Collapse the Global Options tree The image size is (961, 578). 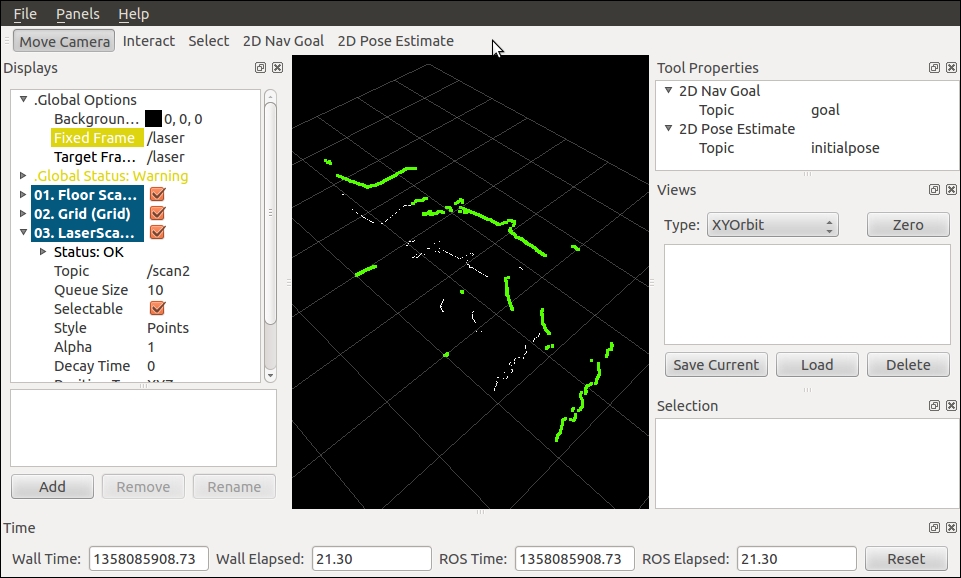tap(23, 99)
